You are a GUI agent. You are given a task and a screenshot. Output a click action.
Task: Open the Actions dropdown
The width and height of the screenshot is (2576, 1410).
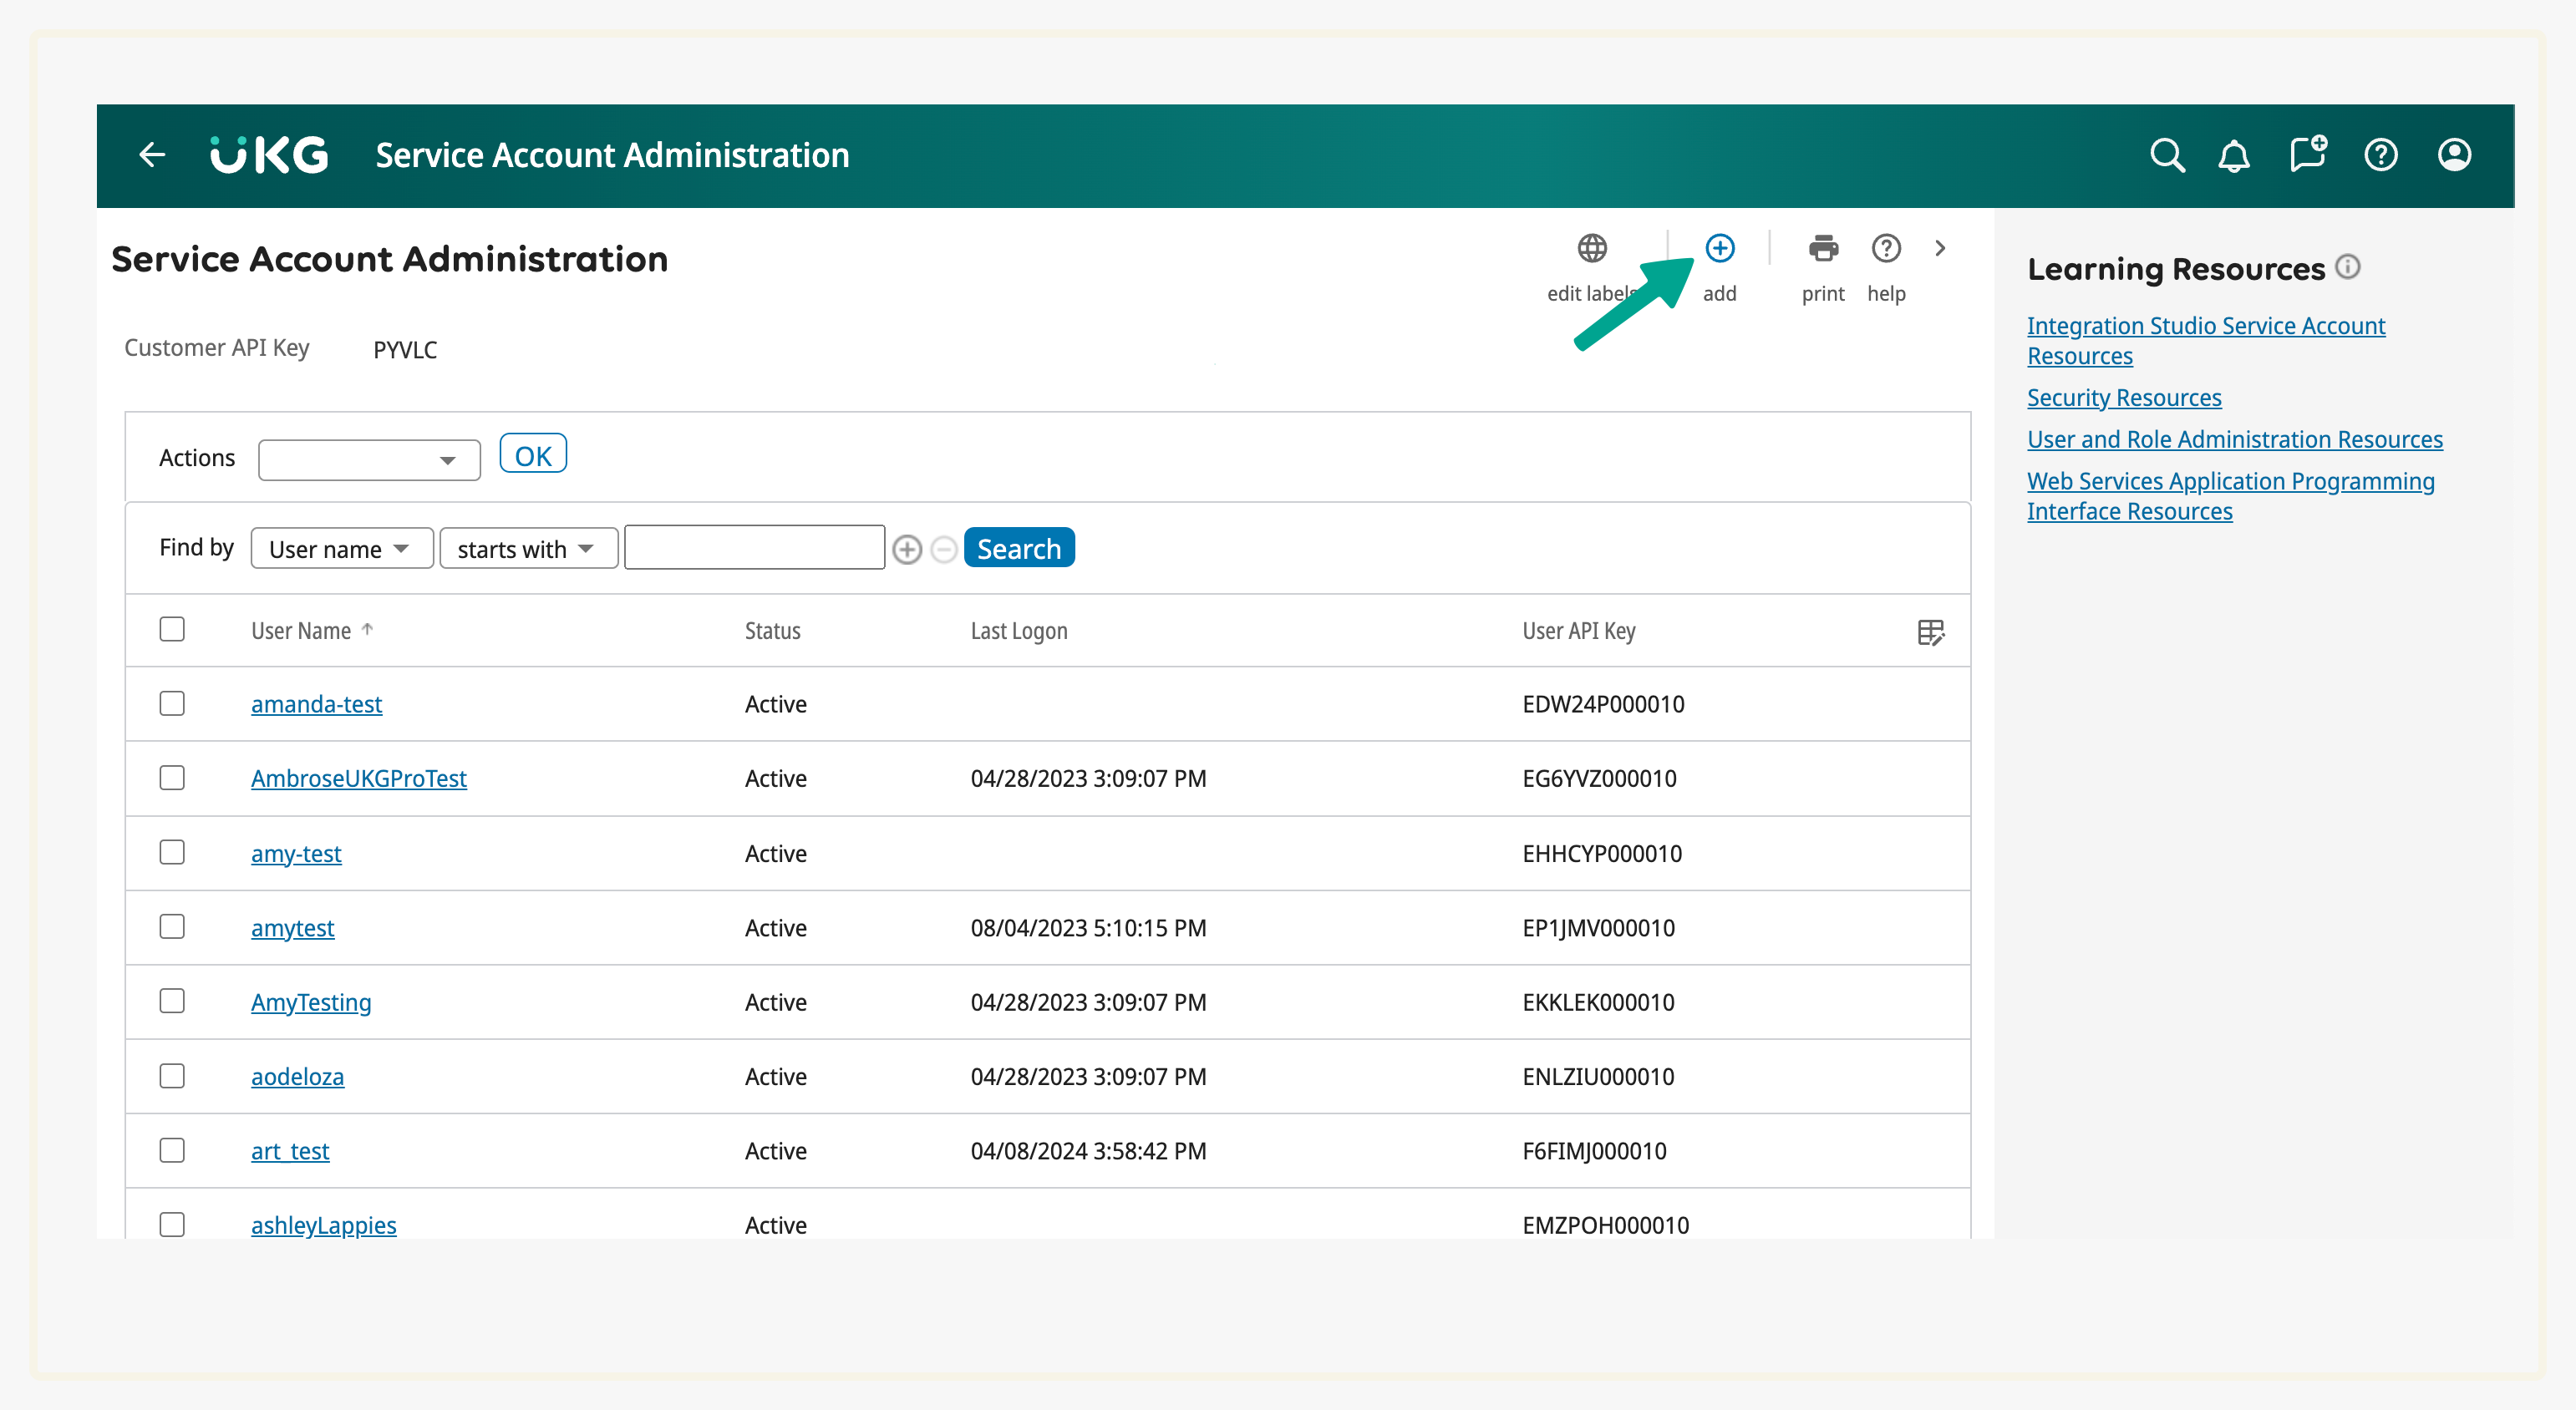coord(368,460)
